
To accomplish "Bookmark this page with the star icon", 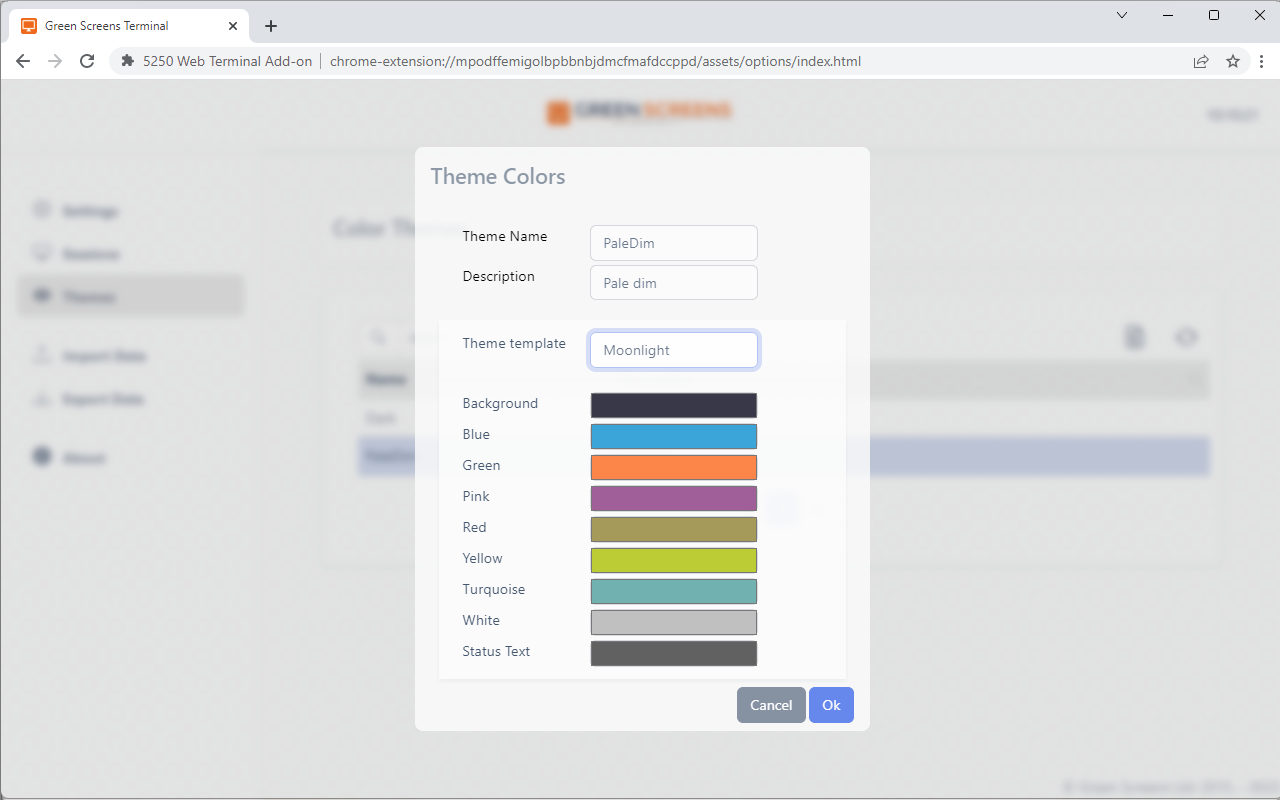I will (x=1233, y=61).
